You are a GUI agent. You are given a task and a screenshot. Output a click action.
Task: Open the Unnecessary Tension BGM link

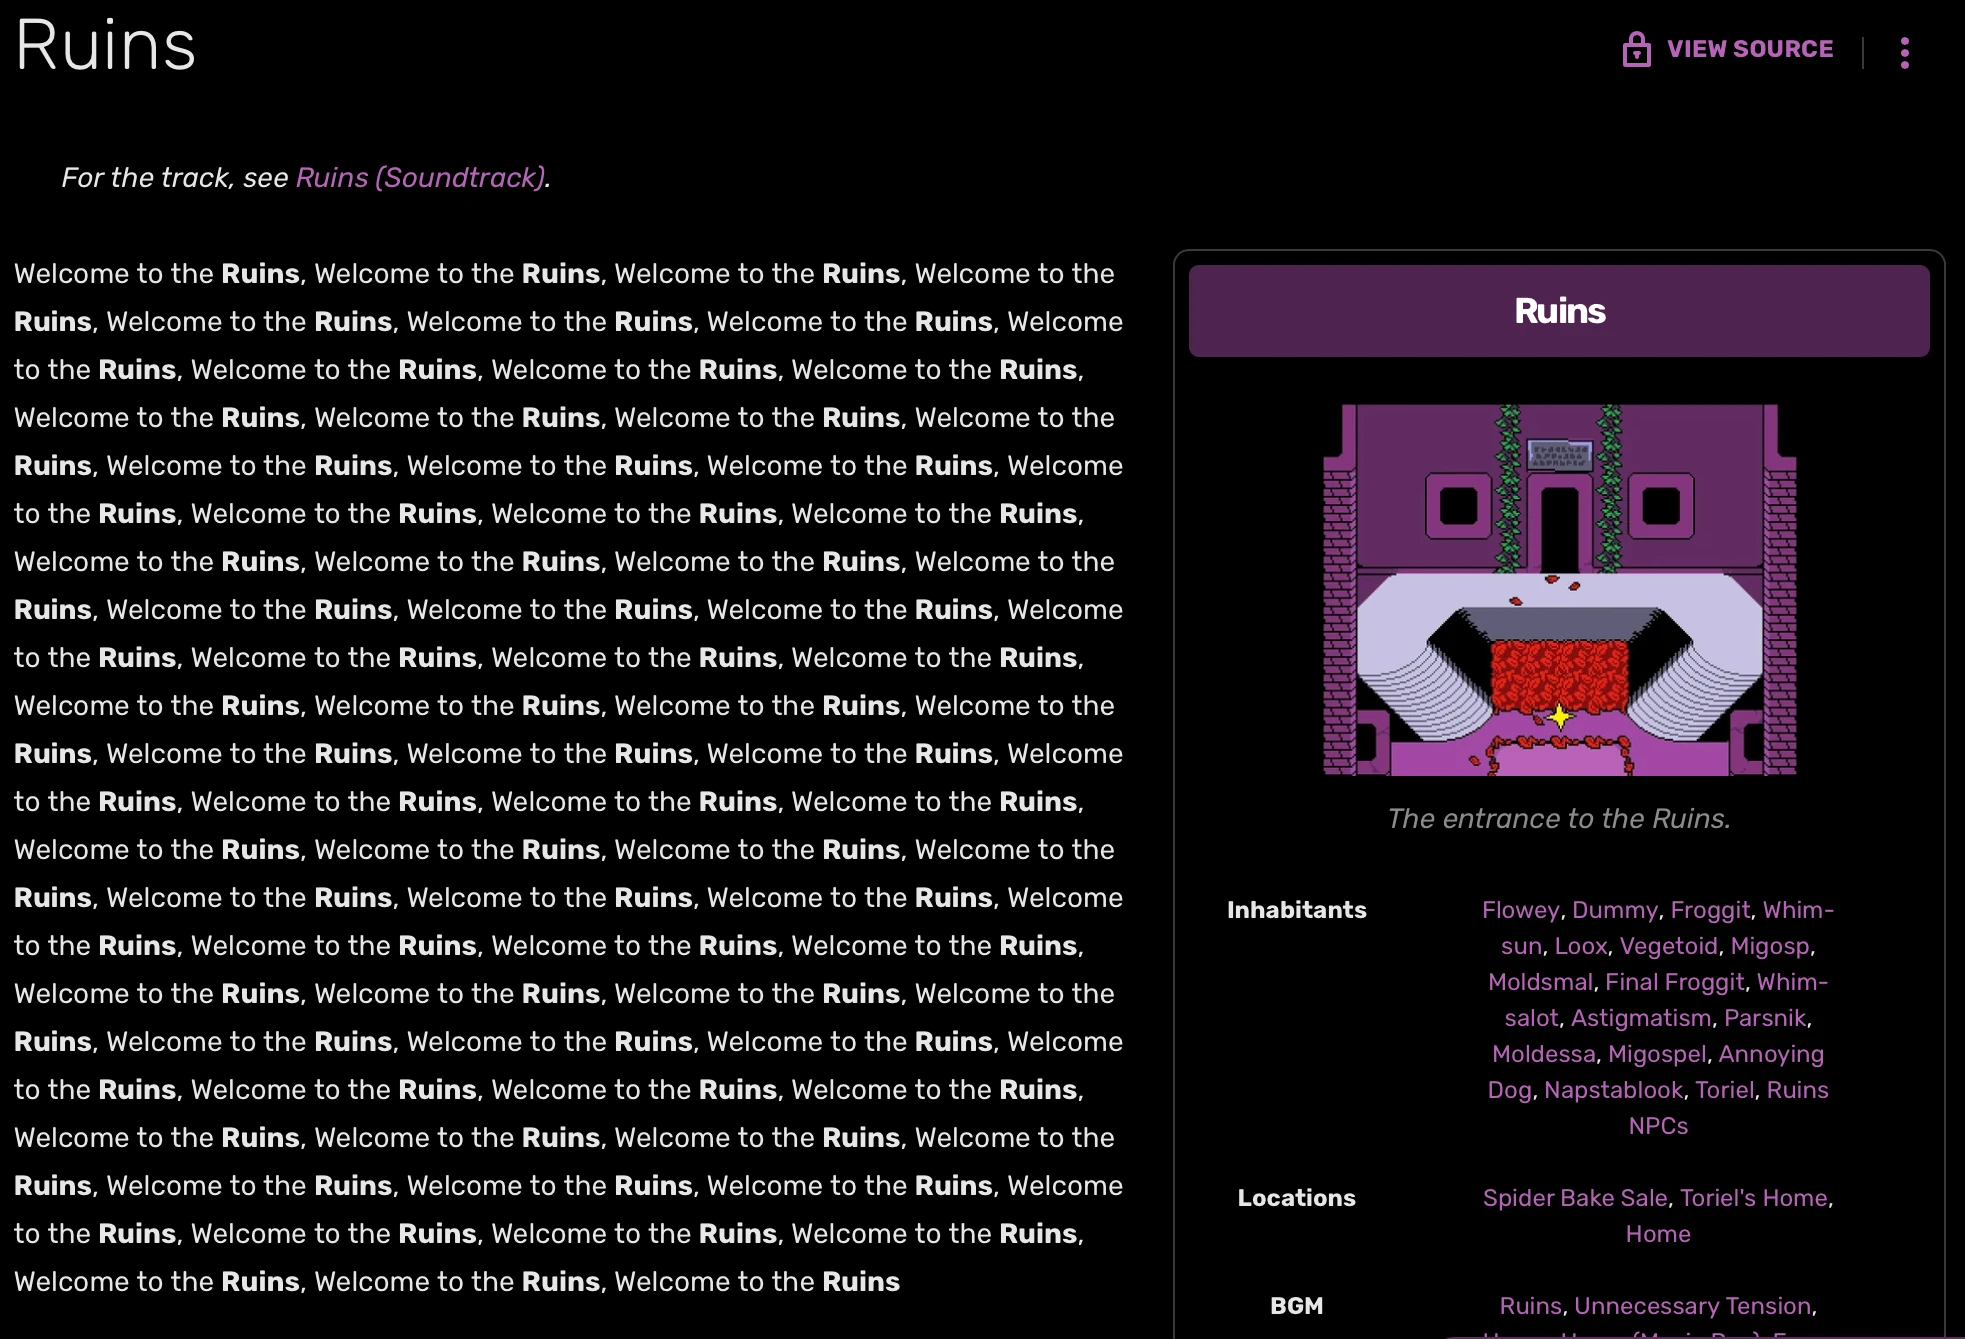point(1692,1306)
